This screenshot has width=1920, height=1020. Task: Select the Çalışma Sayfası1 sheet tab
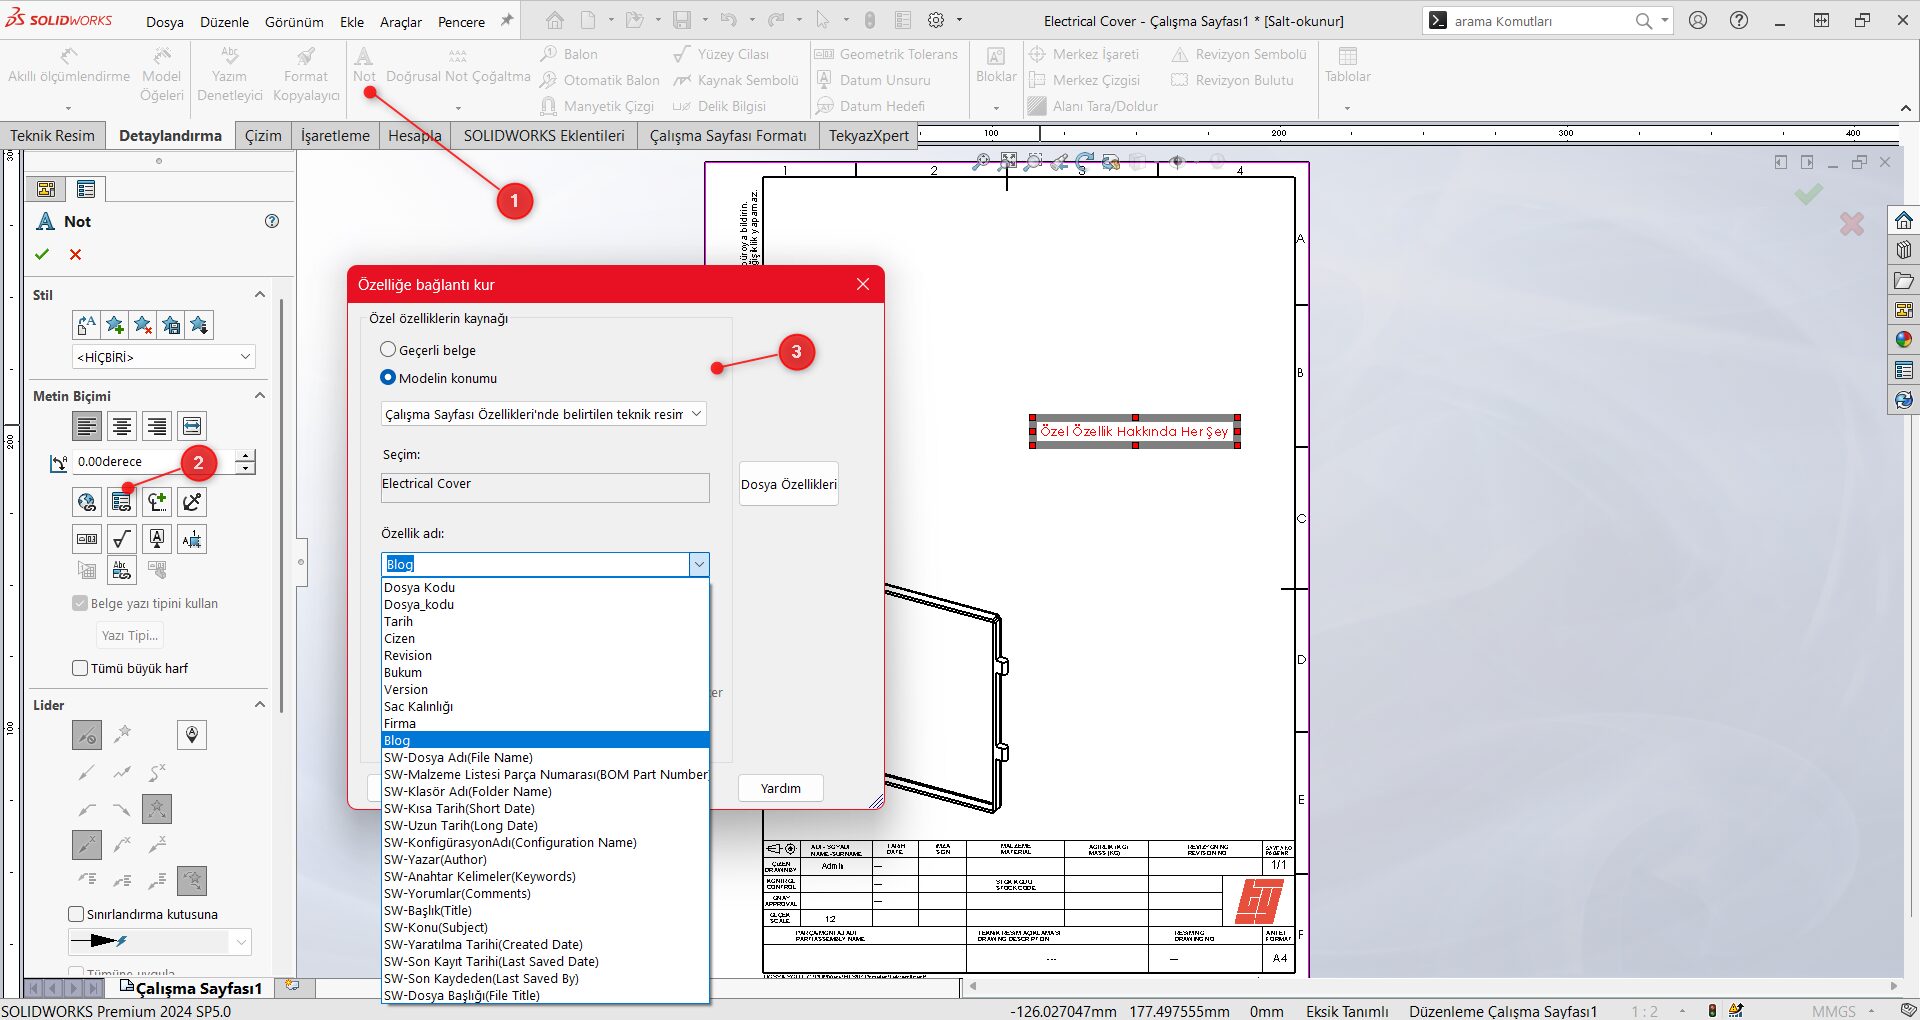click(x=191, y=988)
